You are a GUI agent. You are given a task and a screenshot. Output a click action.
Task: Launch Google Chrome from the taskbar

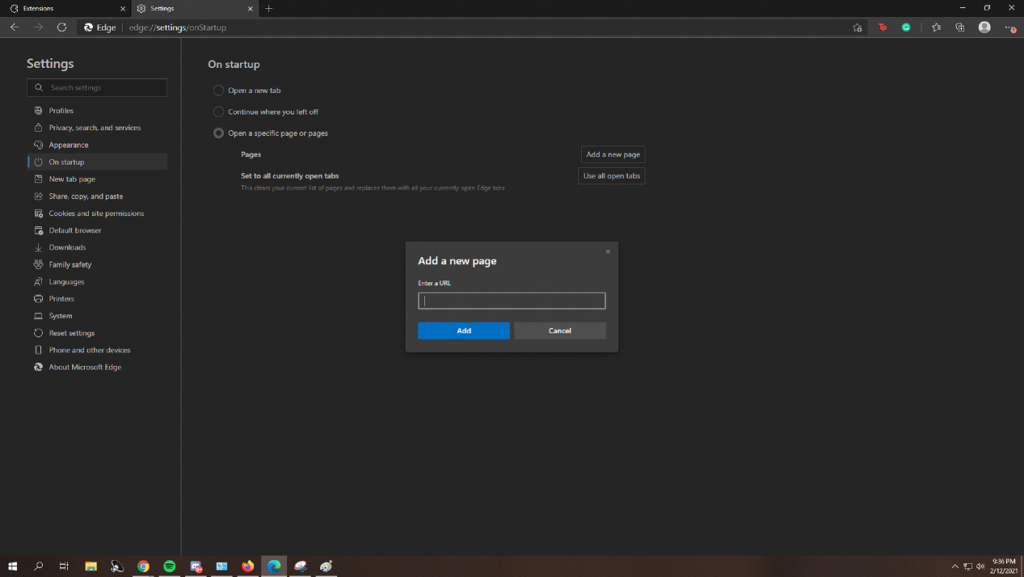(x=143, y=566)
